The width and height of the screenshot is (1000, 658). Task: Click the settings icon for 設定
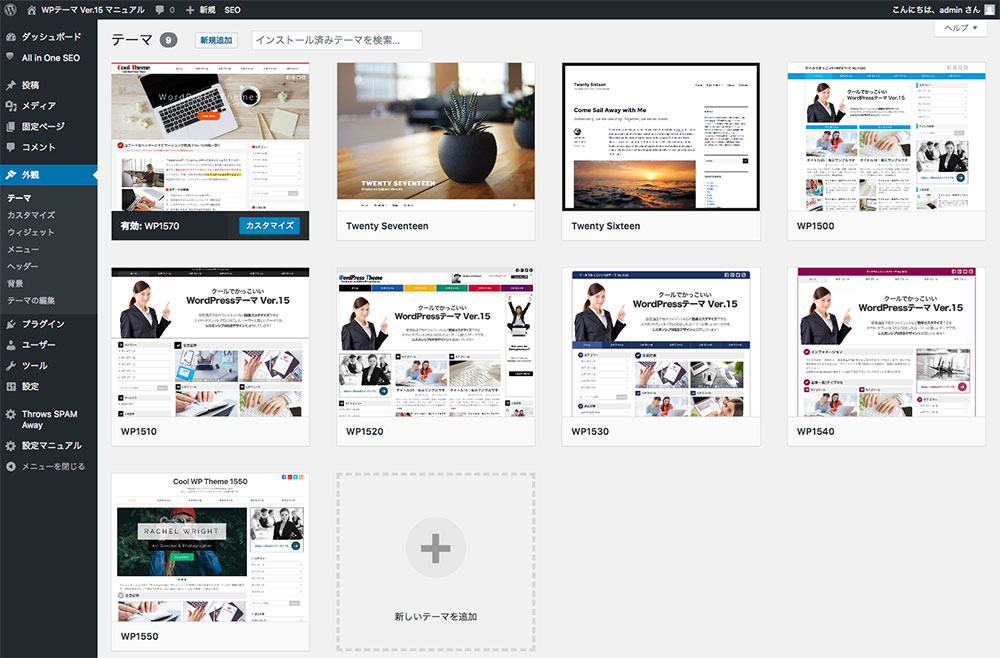11,386
